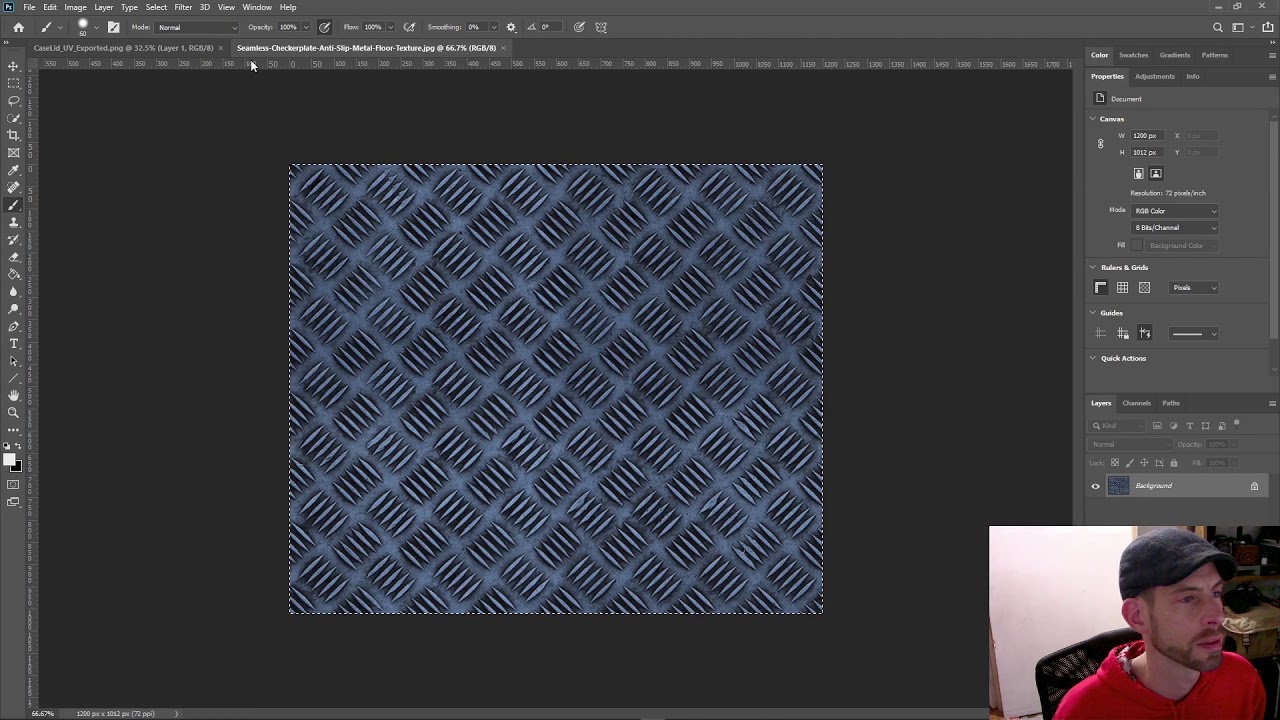Select the Rectangular Marquee tool
The image size is (1280, 720).
pyautogui.click(x=13, y=83)
